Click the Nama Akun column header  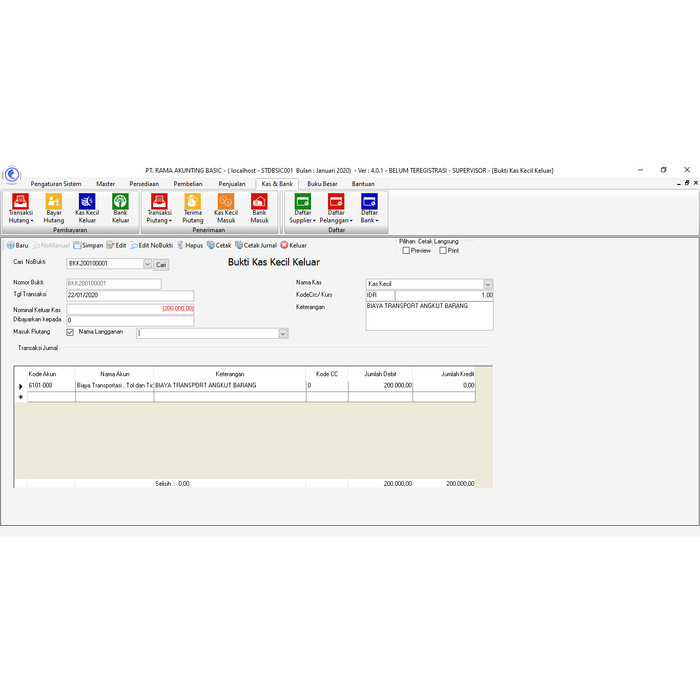115,374
